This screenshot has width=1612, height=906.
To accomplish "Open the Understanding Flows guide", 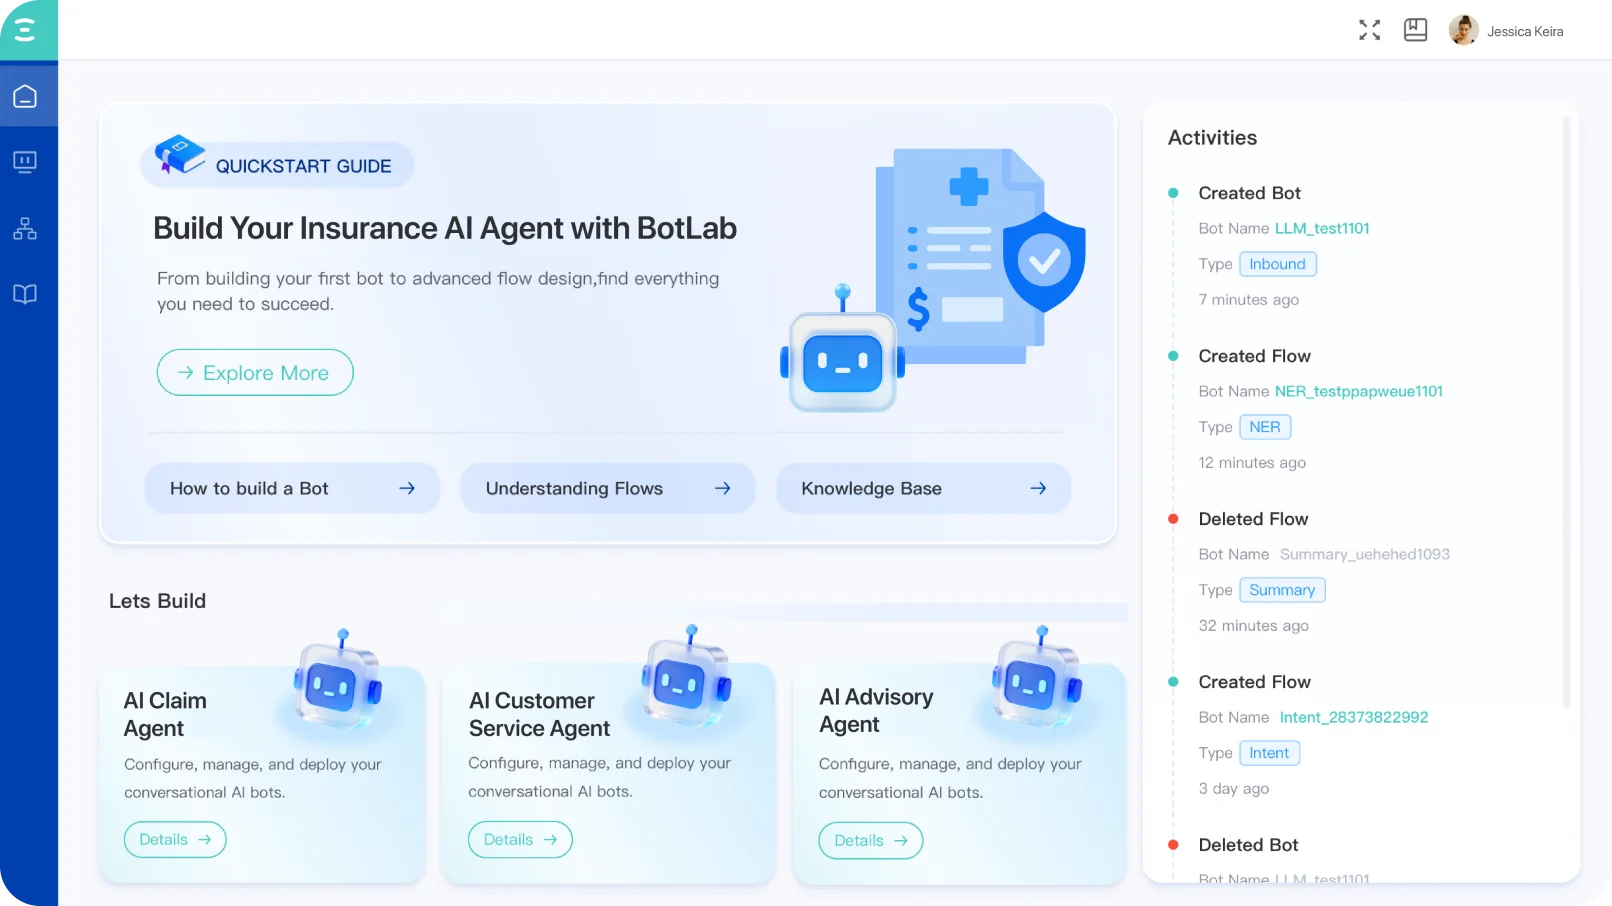I will (x=607, y=489).
